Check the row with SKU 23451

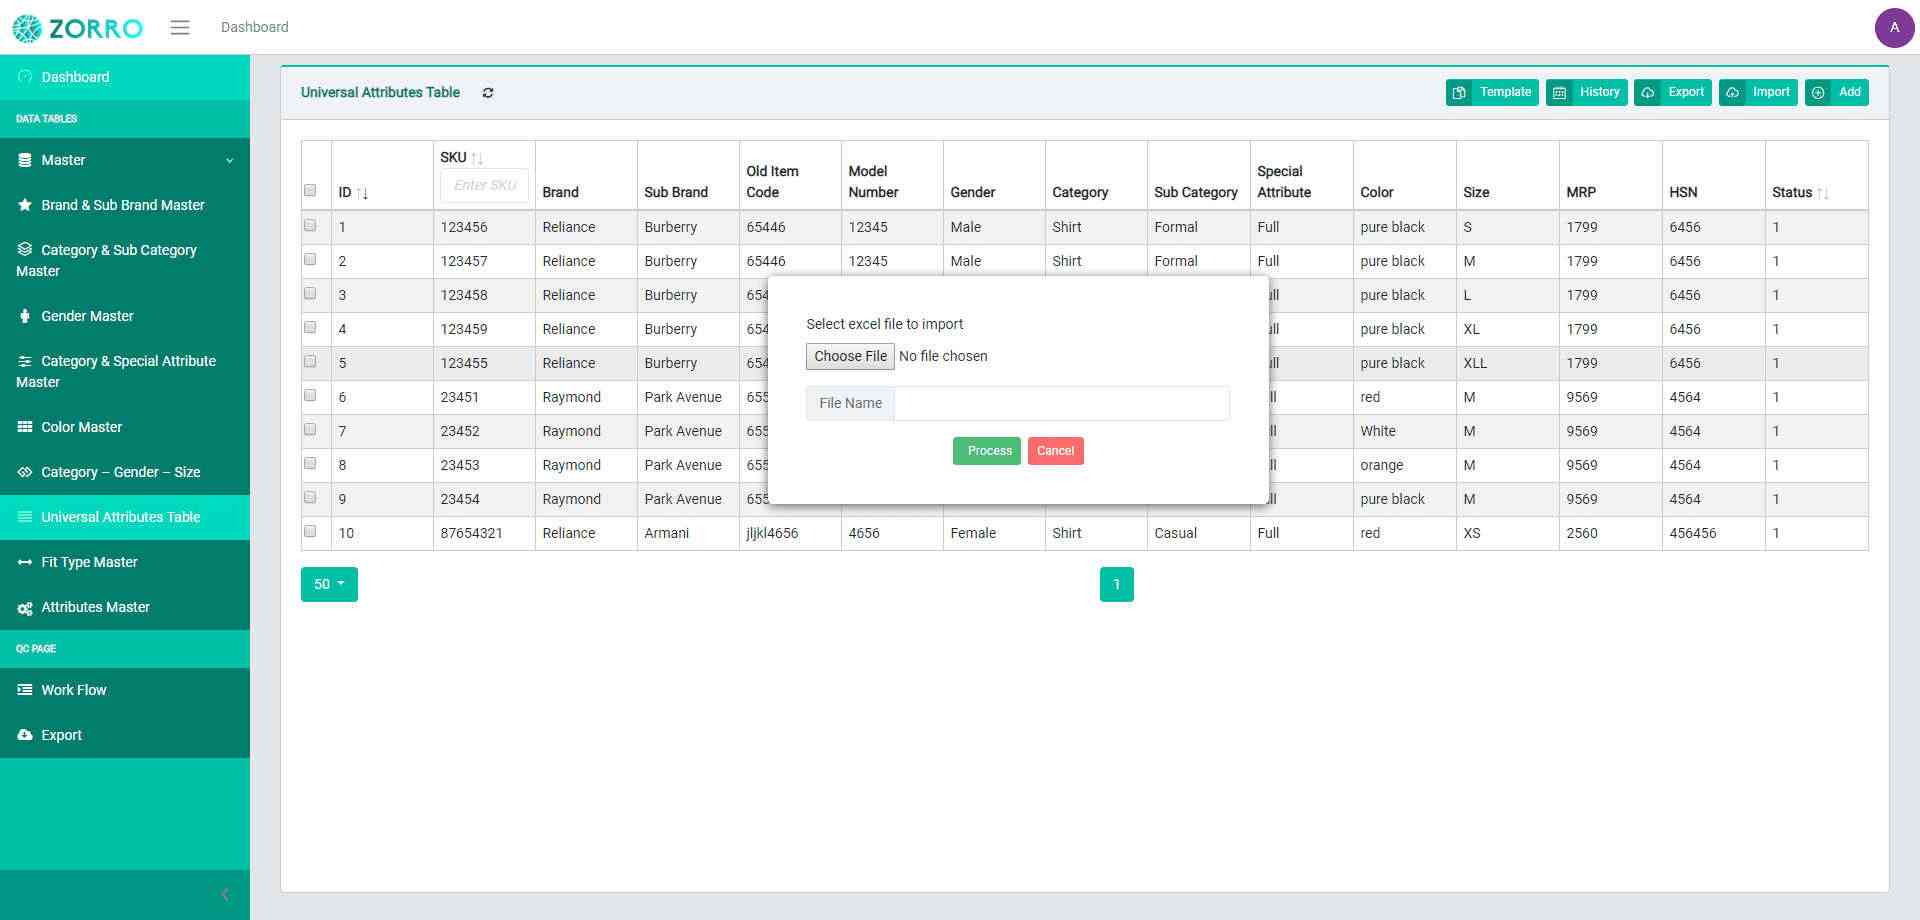310,396
